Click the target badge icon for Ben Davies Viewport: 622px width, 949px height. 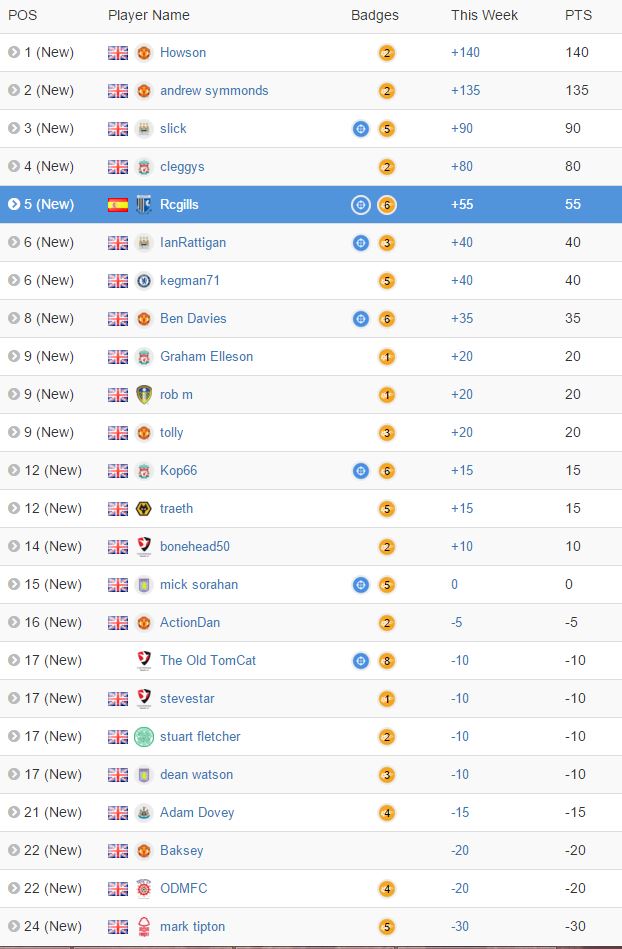[361, 318]
